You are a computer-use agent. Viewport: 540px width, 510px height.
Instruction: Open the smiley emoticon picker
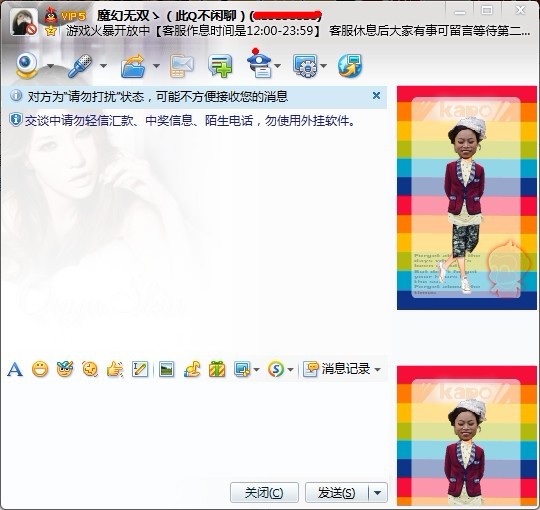40,370
